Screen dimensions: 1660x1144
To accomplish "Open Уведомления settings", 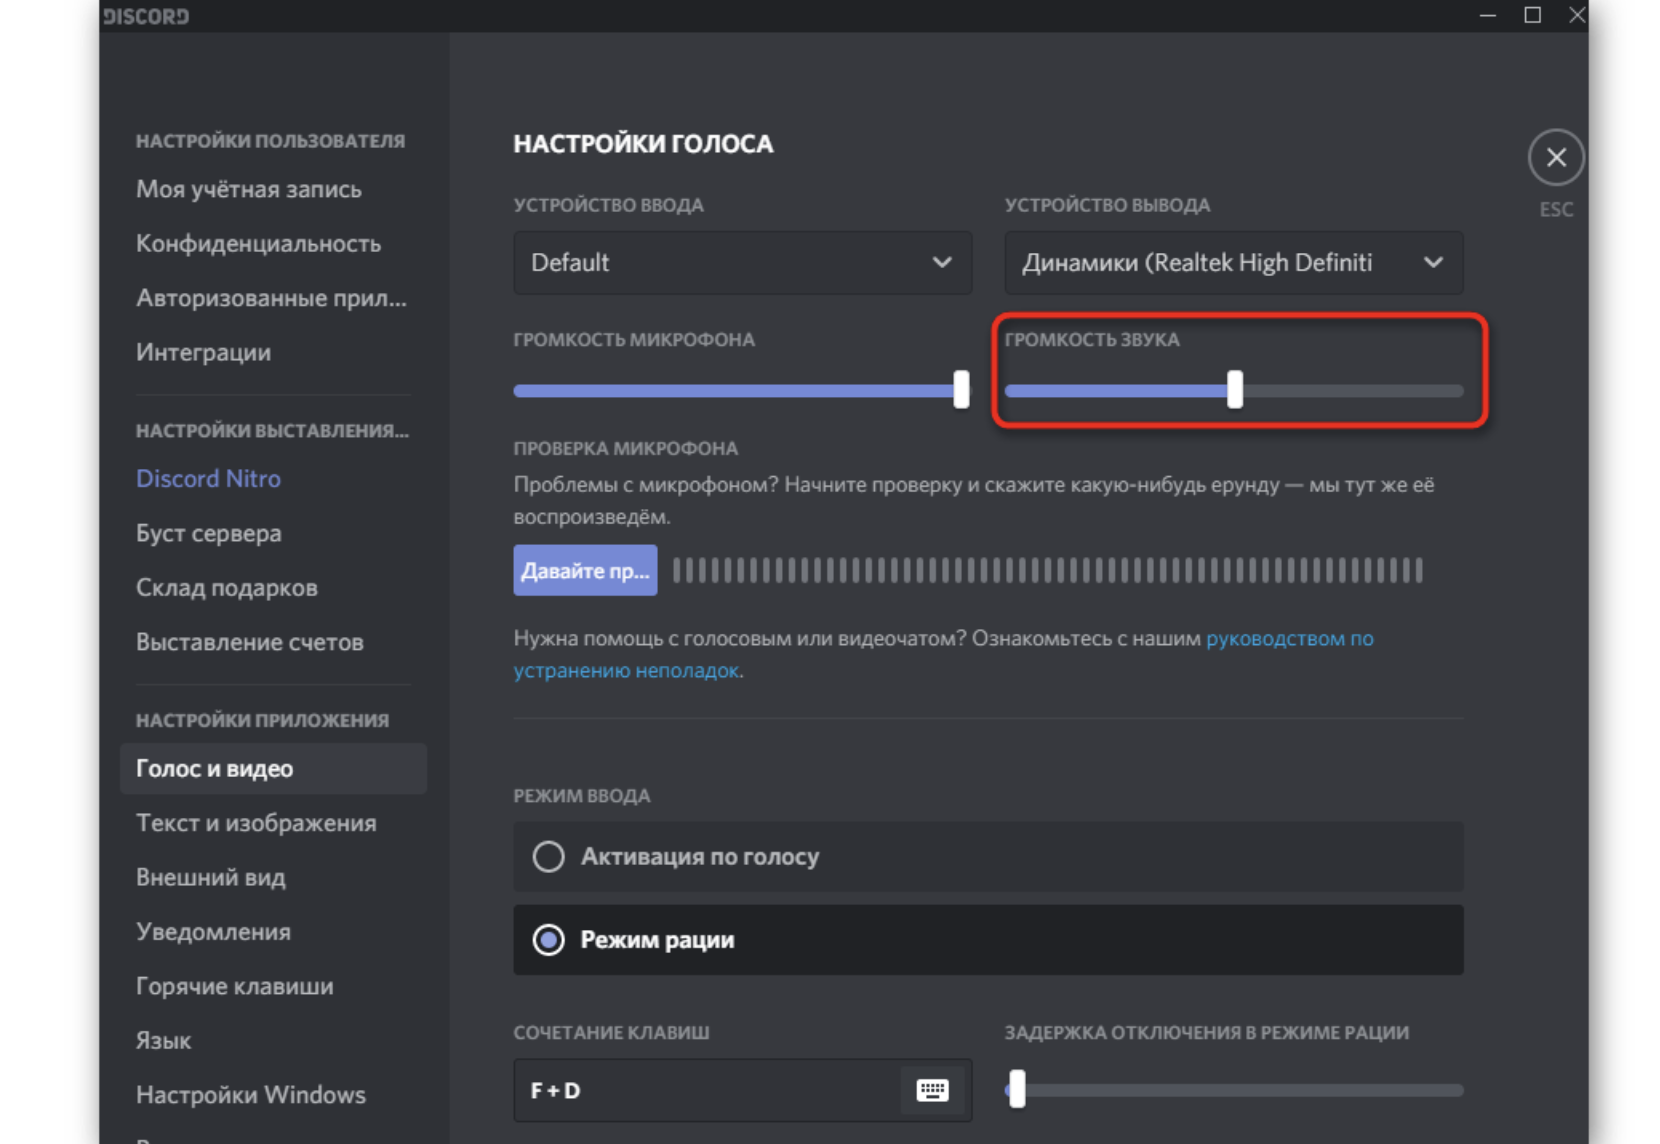I will [x=213, y=932].
